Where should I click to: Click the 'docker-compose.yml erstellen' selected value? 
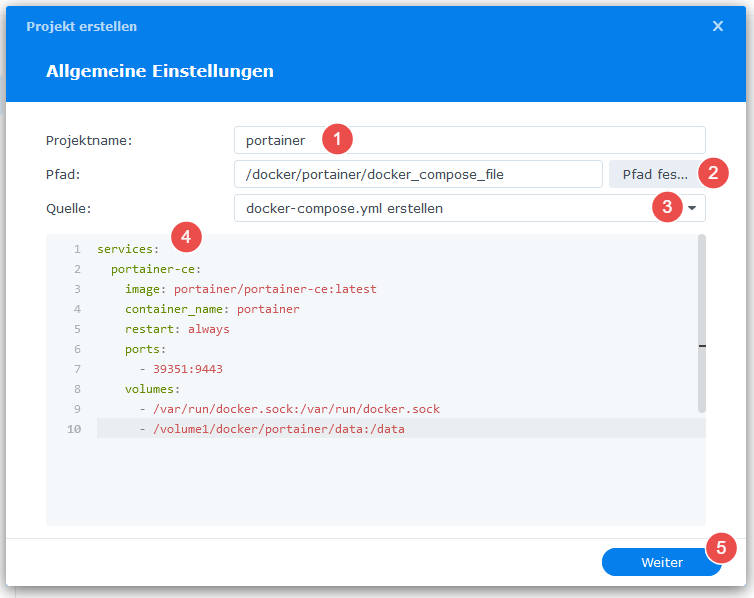pyautogui.click(x=344, y=208)
